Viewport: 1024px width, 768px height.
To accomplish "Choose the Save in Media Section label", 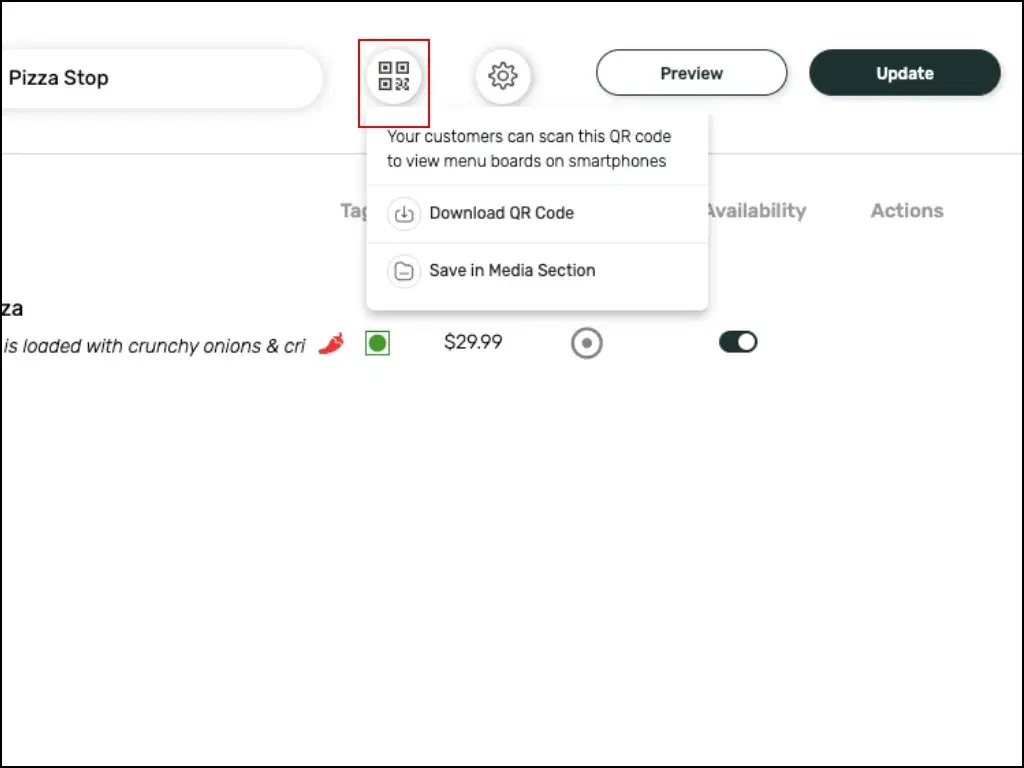I will 512,270.
